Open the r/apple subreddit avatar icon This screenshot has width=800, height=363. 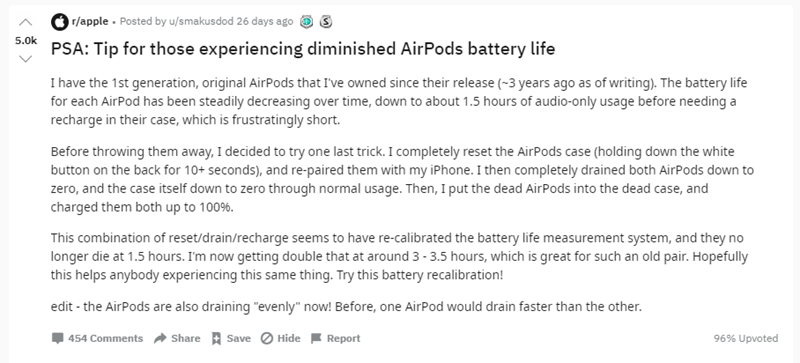coord(59,21)
